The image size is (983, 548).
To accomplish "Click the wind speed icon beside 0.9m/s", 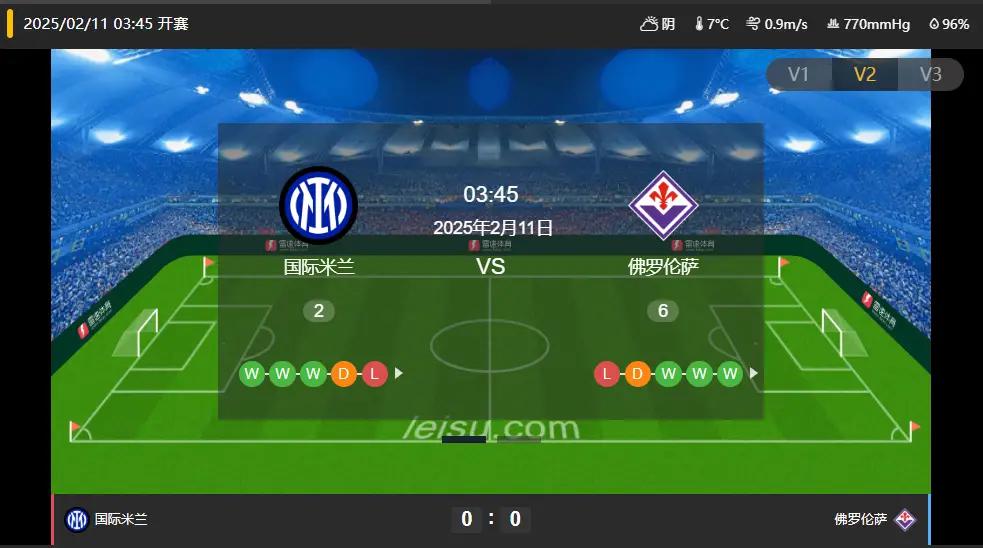I will click(x=753, y=24).
